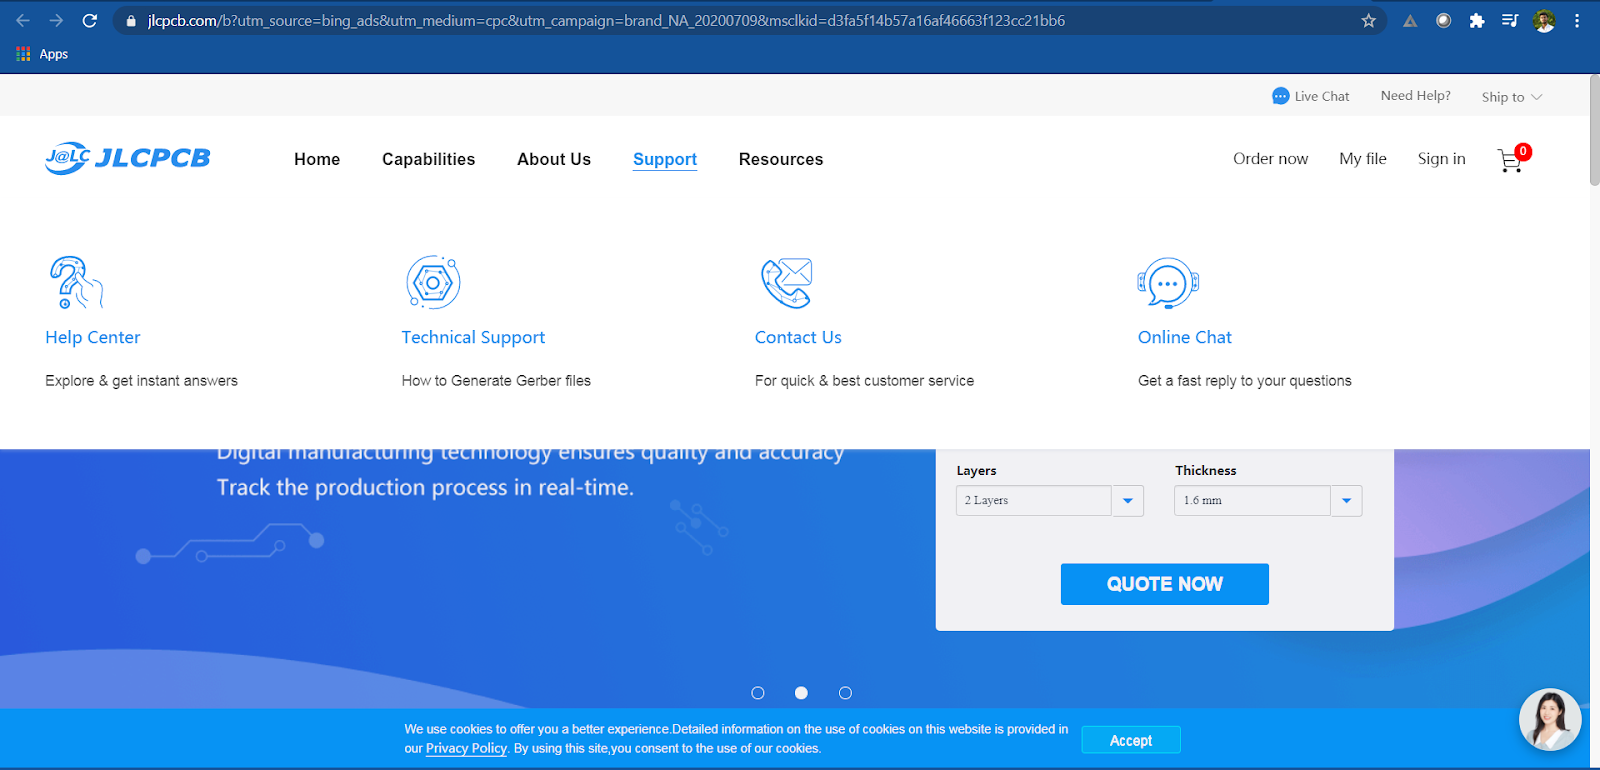Click the QUOTE NOW button
Viewport: 1600px width, 770px height.
click(1165, 584)
